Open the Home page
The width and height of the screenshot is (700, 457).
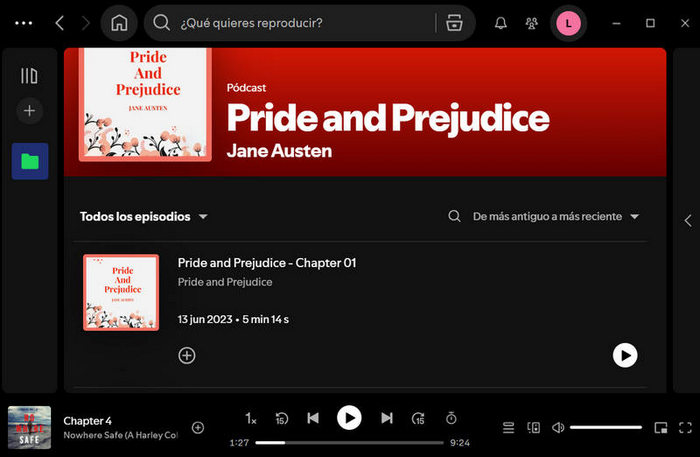point(119,23)
